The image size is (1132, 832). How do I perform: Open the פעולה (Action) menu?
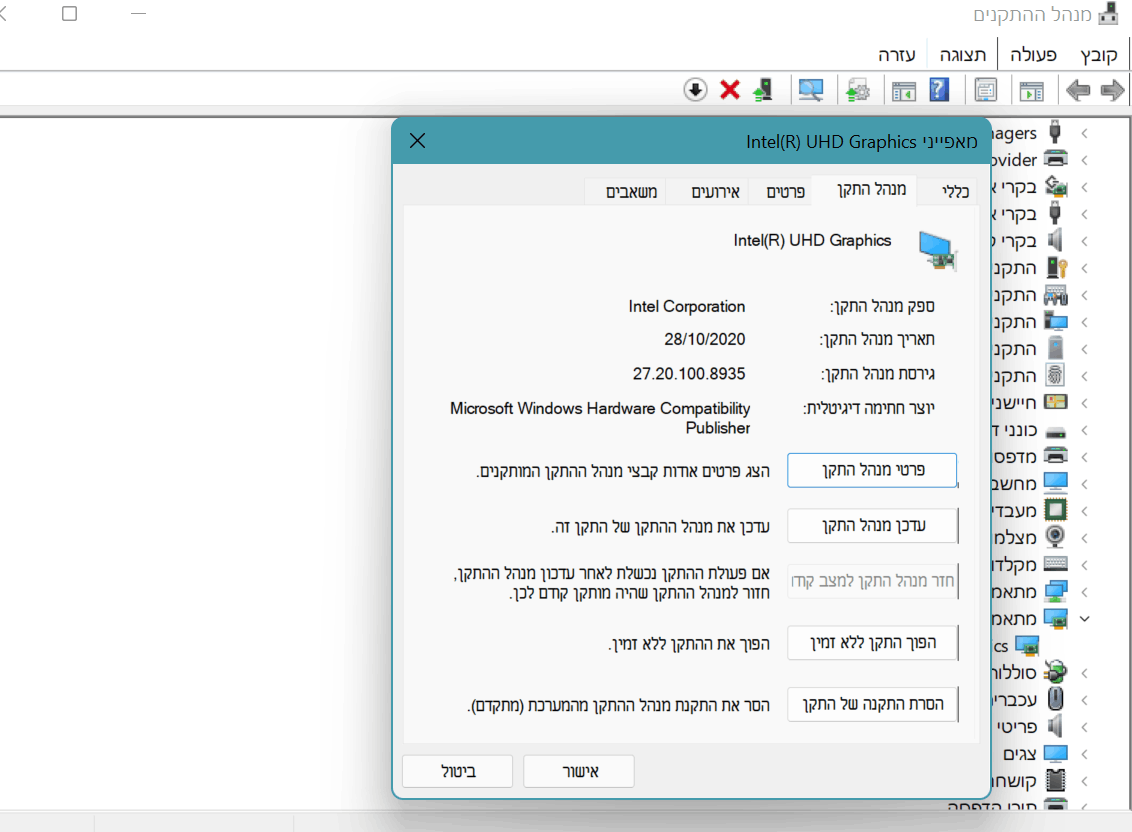[x=1033, y=55]
